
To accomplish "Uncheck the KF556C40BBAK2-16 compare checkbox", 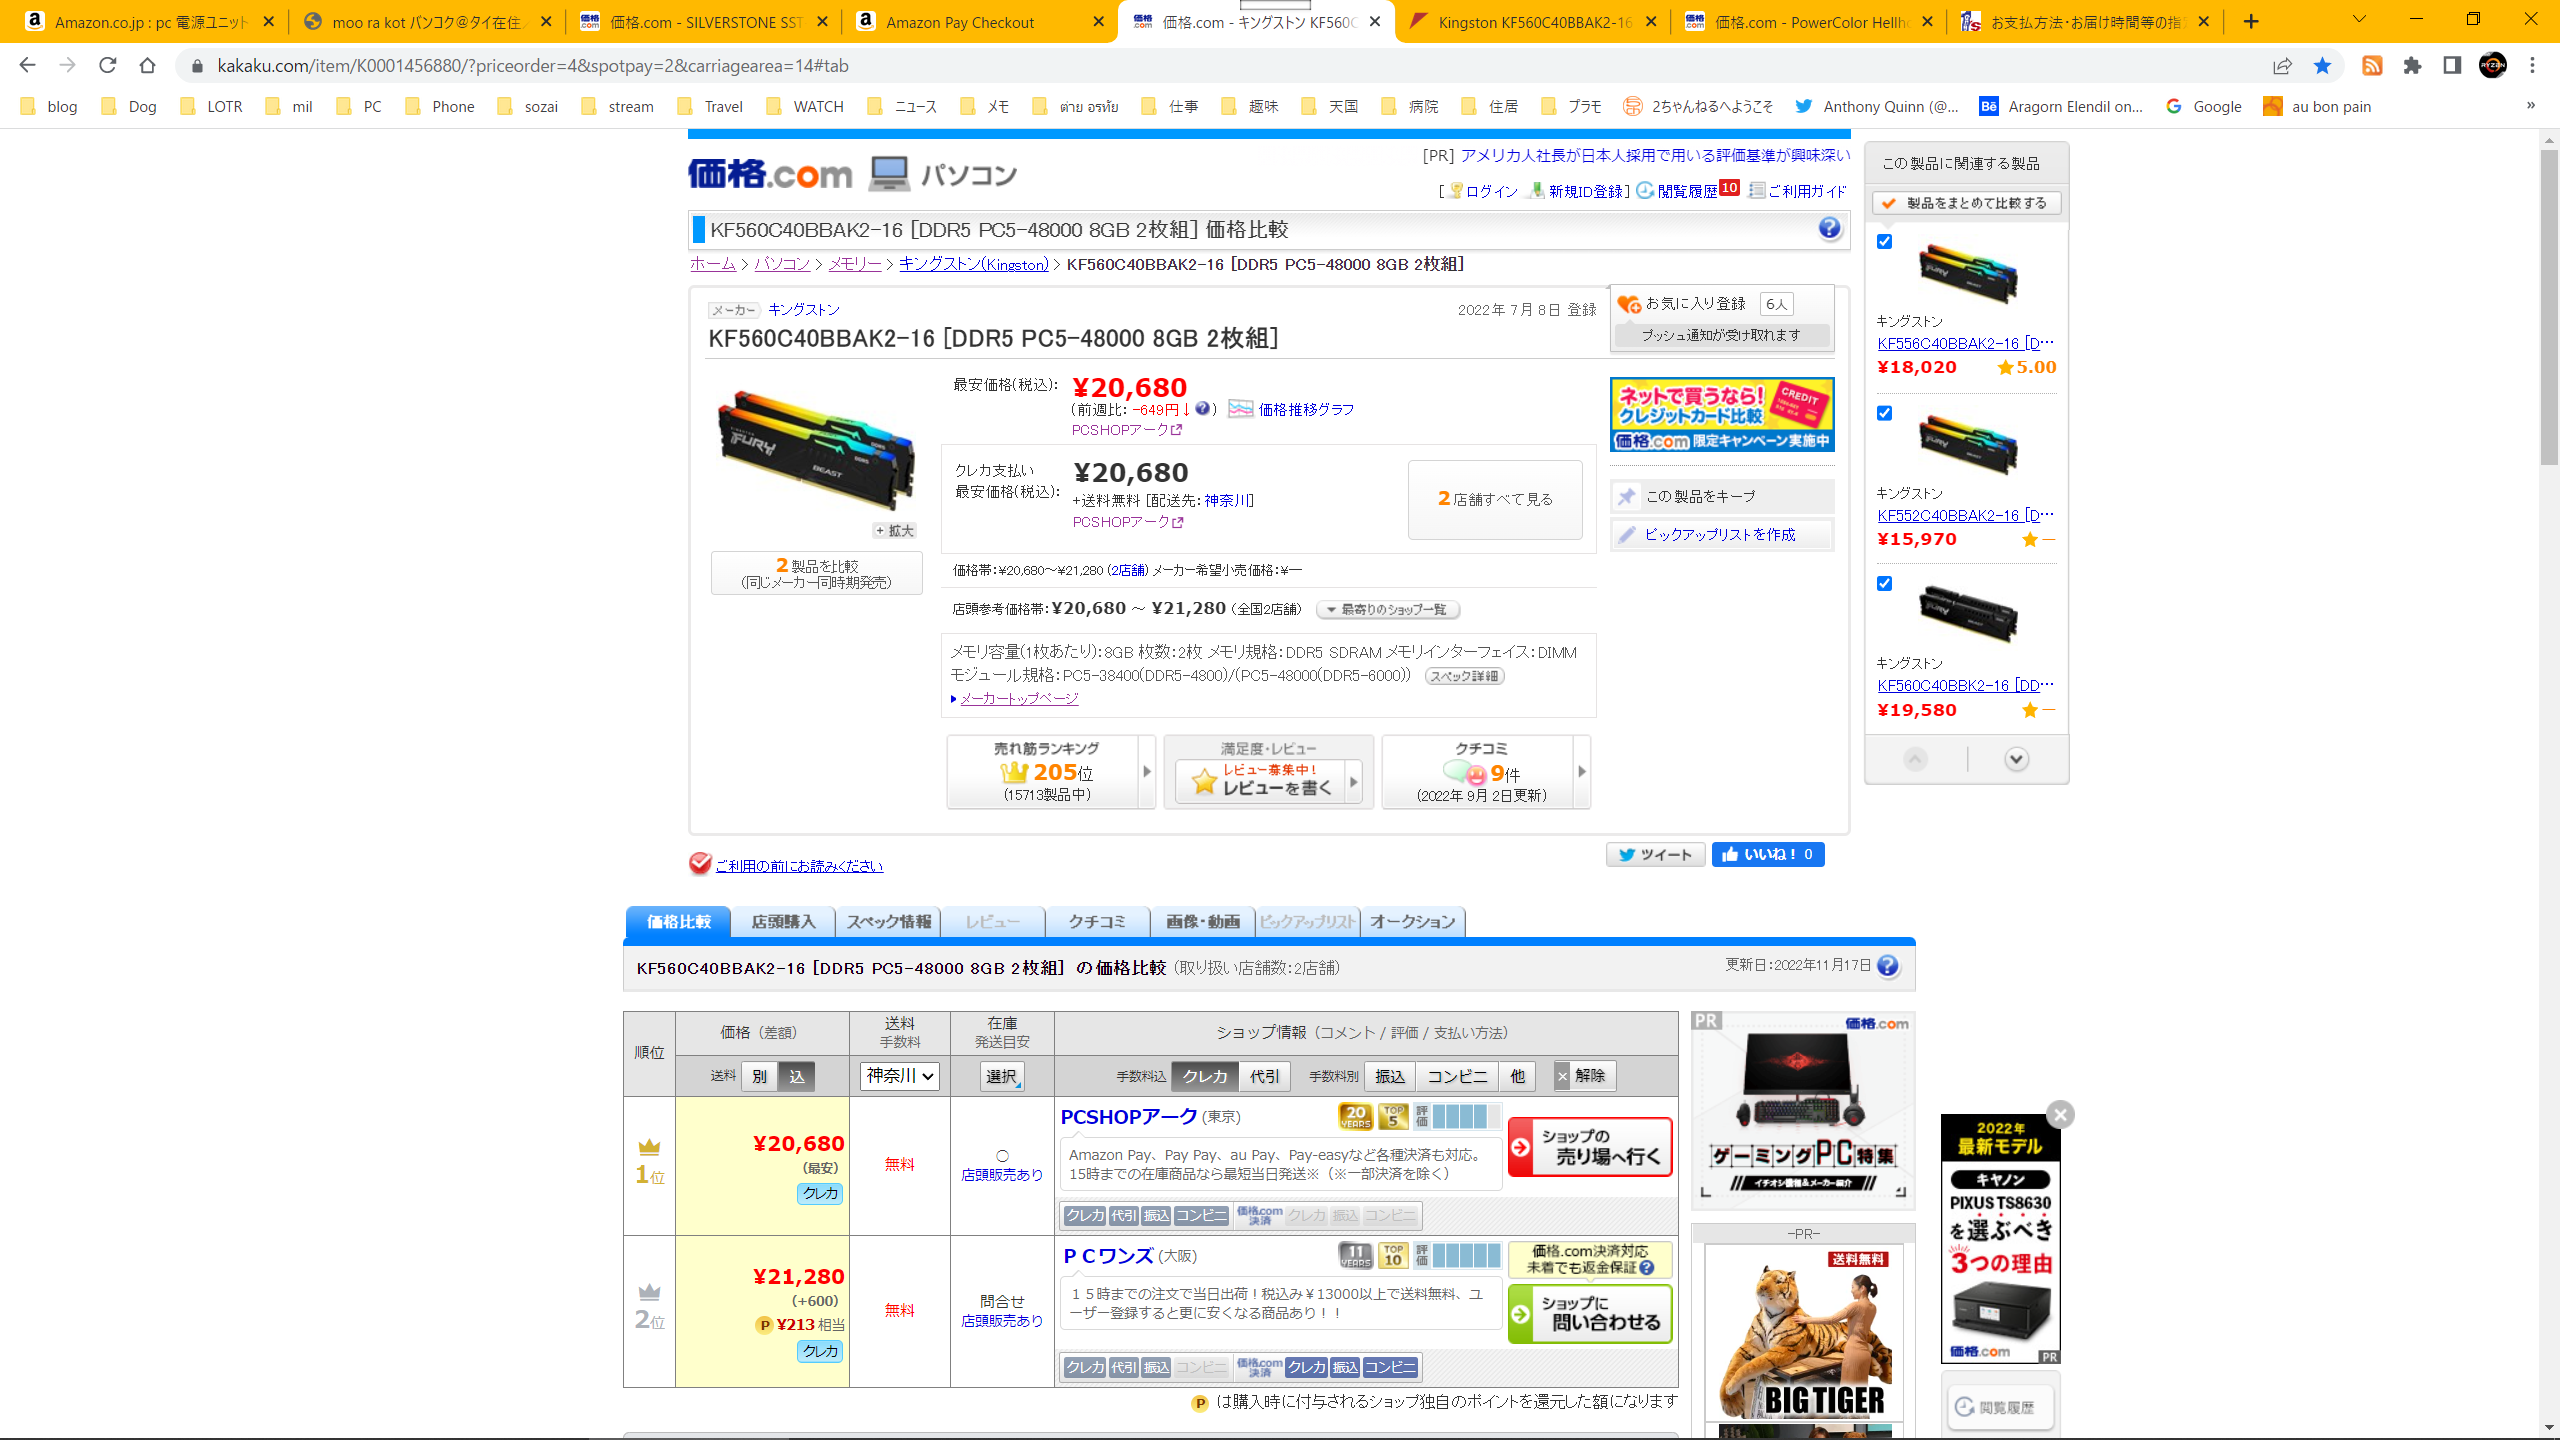I will click(1884, 241).
